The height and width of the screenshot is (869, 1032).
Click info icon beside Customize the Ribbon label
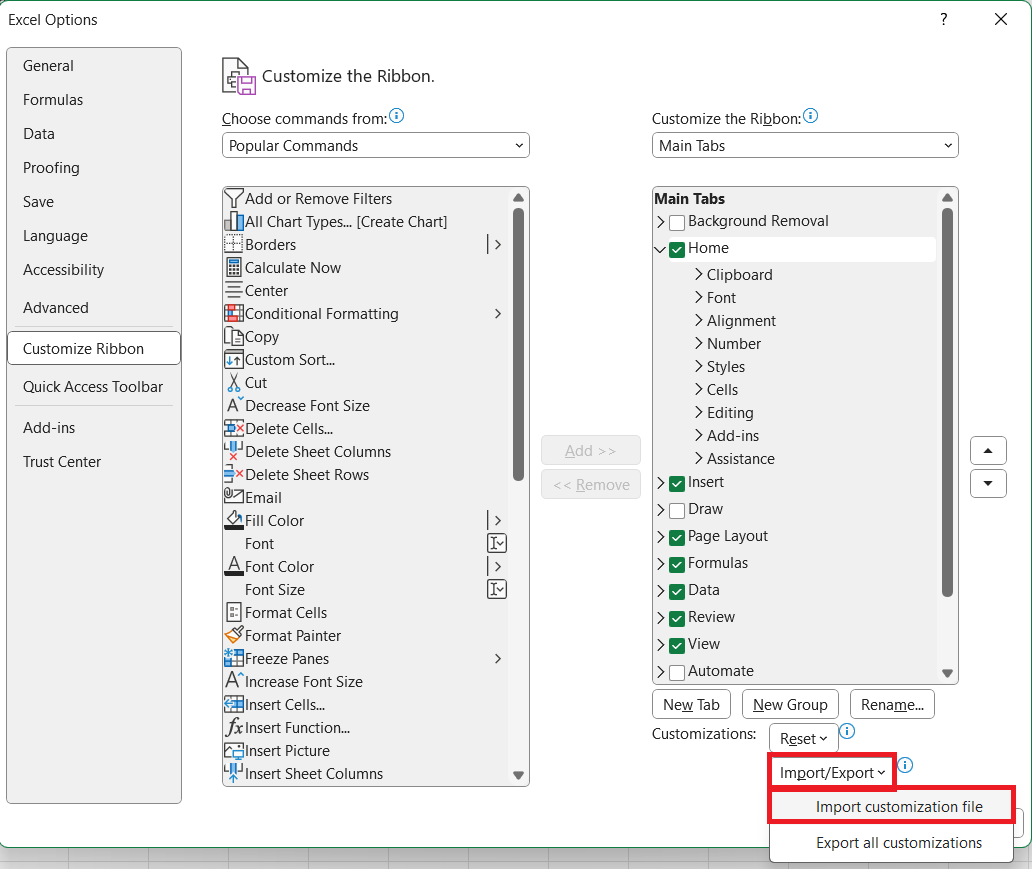point(810,117)
